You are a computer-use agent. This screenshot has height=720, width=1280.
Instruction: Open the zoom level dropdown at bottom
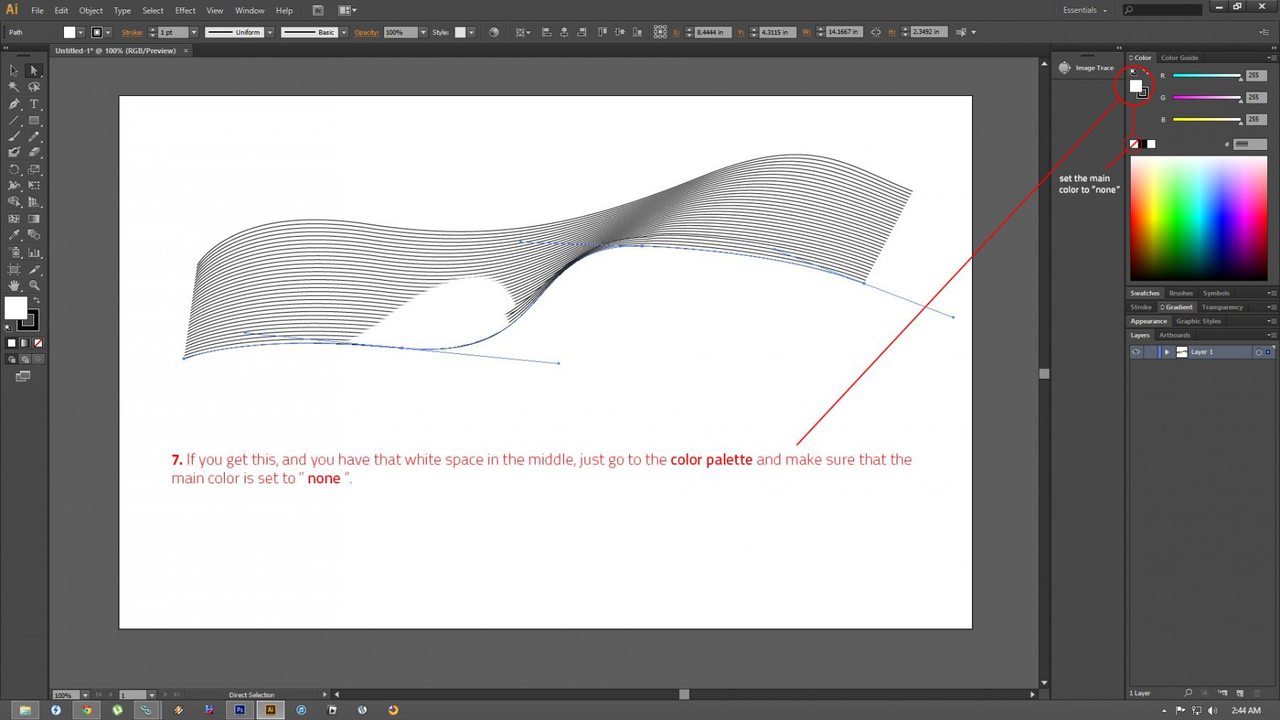pos(84,694)
